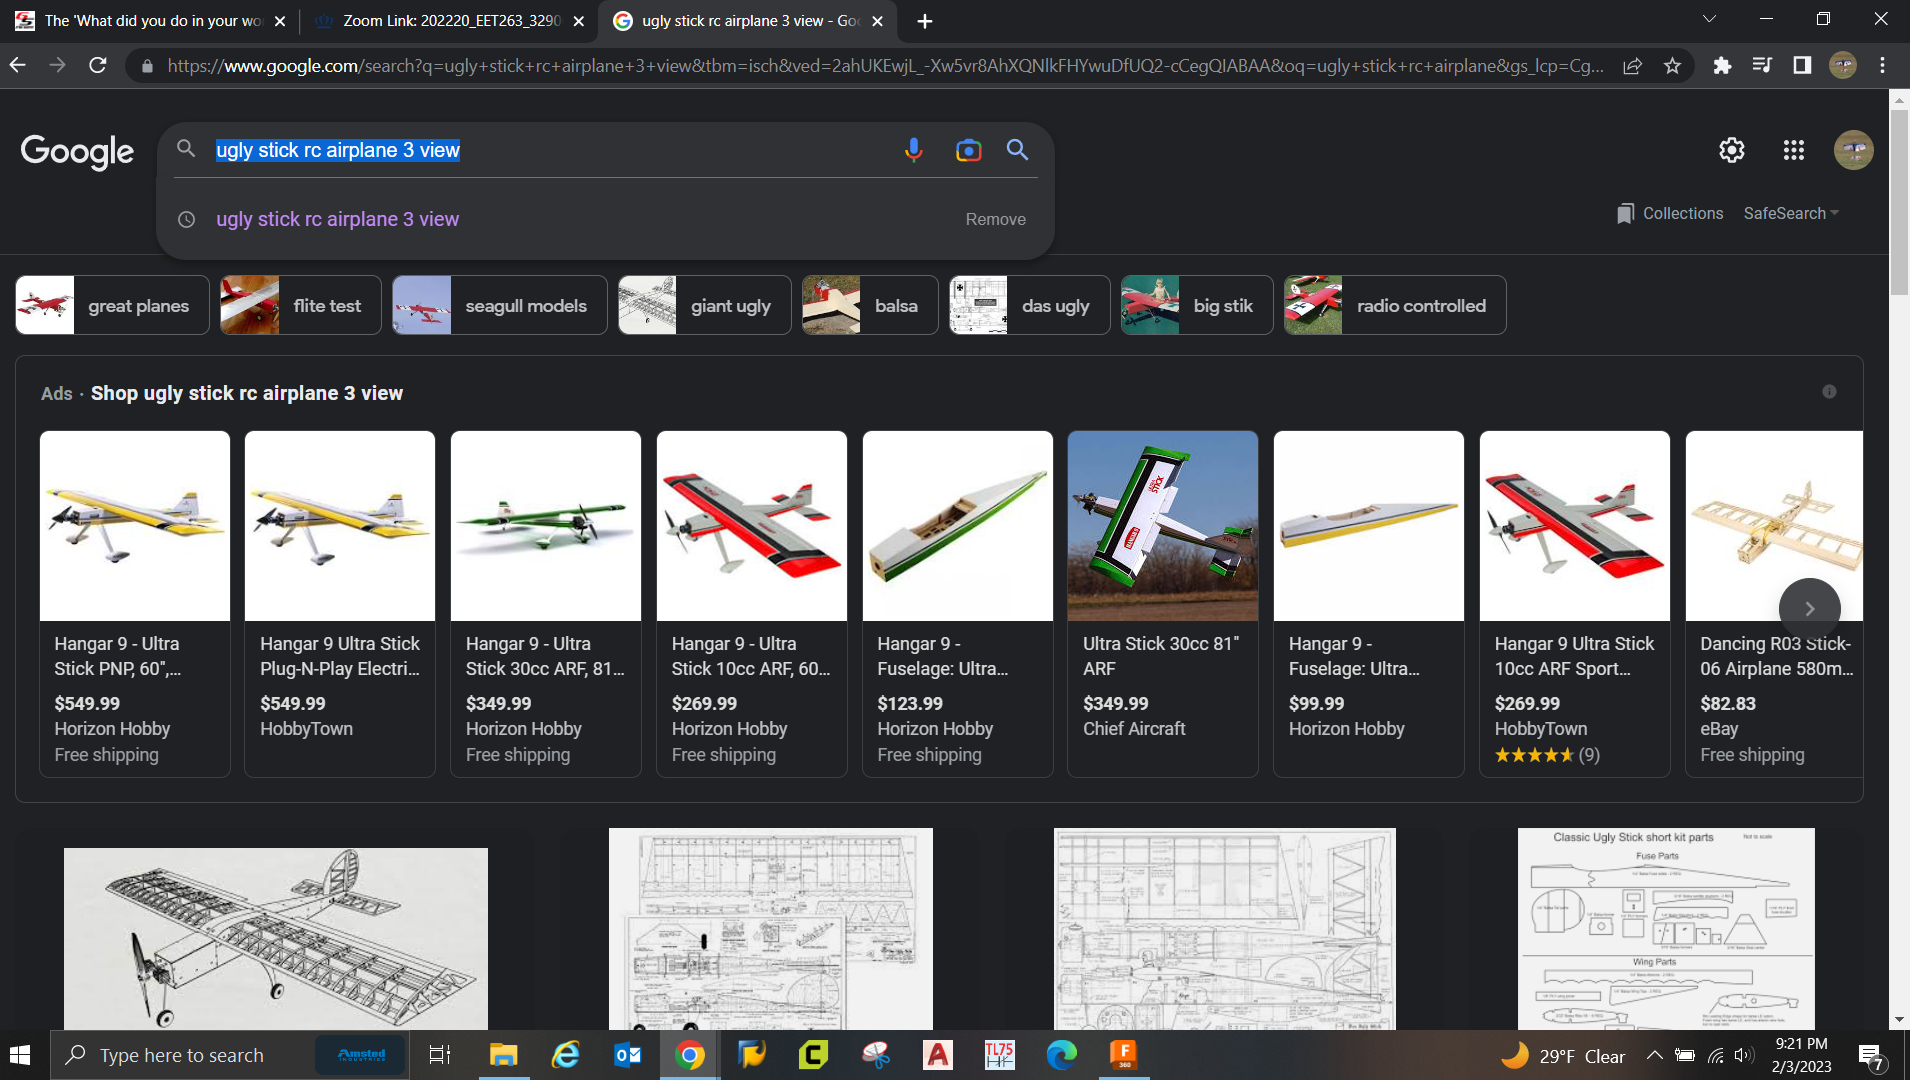Open the clock showing 9:21 PM
Viewport: 1910px width, 1080px height.
[1801, 1055]
